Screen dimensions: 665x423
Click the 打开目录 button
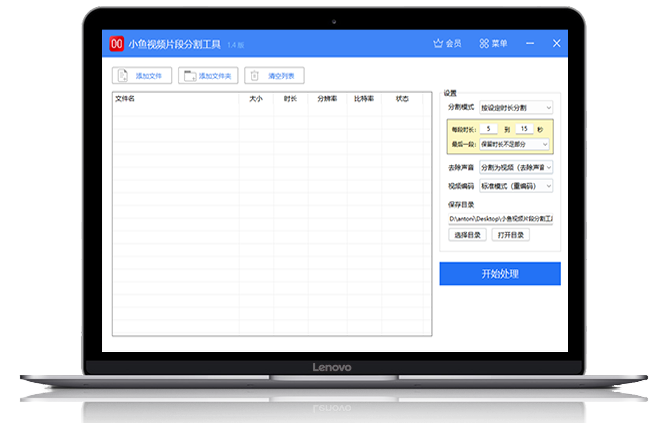pos(510,235)
